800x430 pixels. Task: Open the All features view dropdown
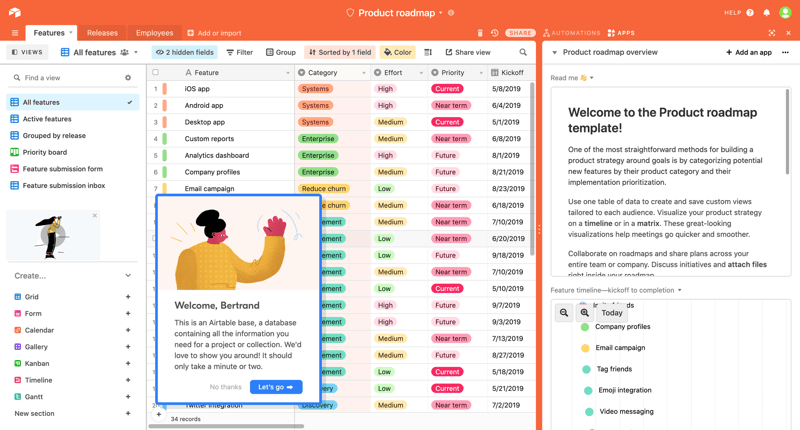[136, 52]
